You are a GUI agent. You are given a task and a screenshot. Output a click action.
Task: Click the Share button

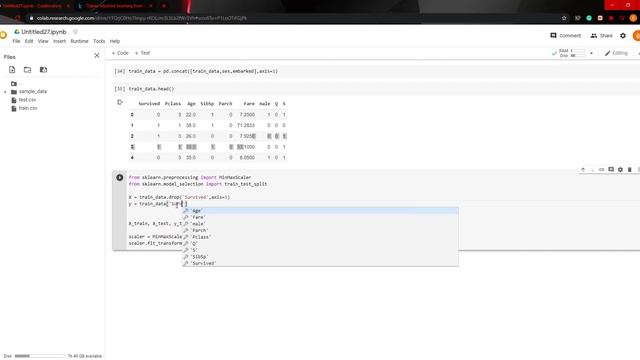click(x=602, y=36)
